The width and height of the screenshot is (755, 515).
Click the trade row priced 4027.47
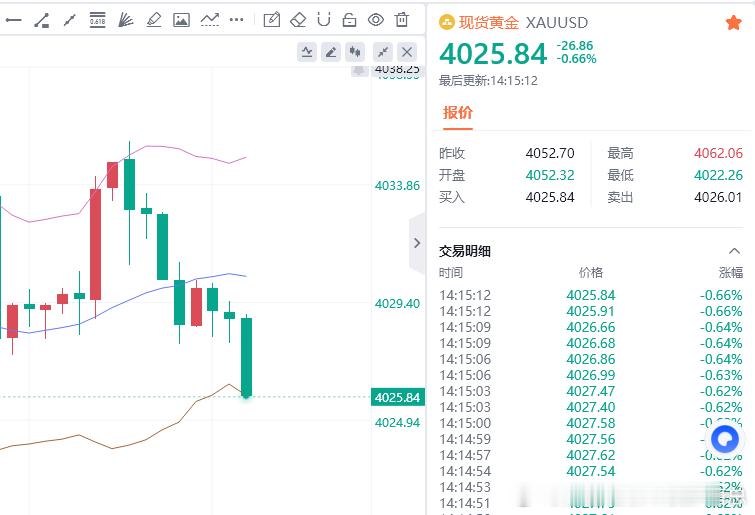tap(591, 391)
